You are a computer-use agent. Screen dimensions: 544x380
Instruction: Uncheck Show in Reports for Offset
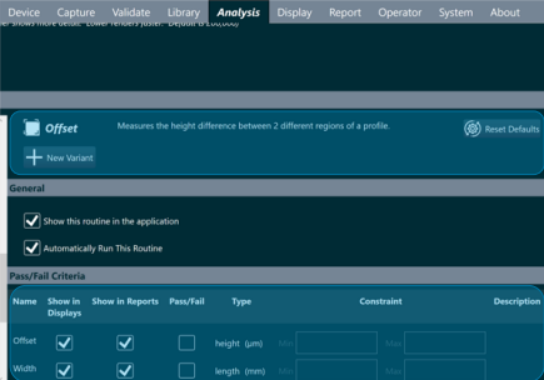tap(125, 343)
